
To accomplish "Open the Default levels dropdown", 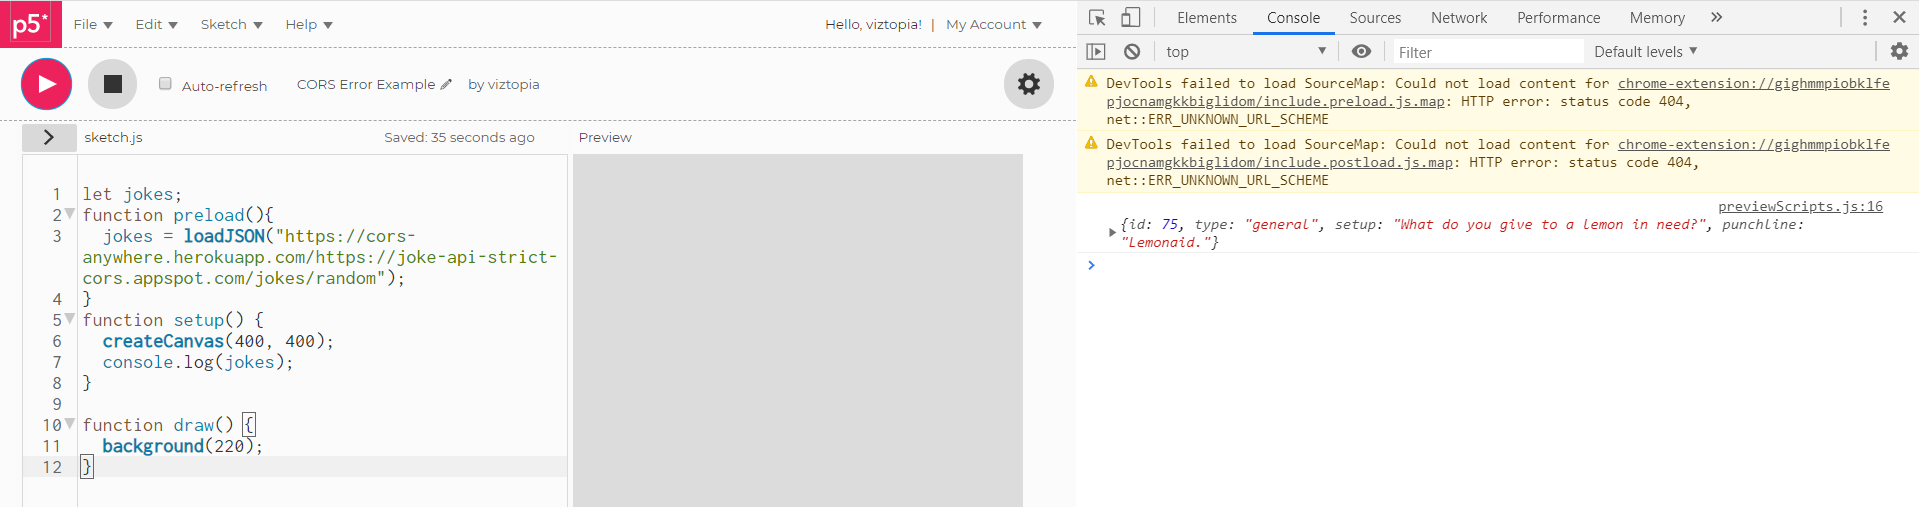I will click(1645, 51).
